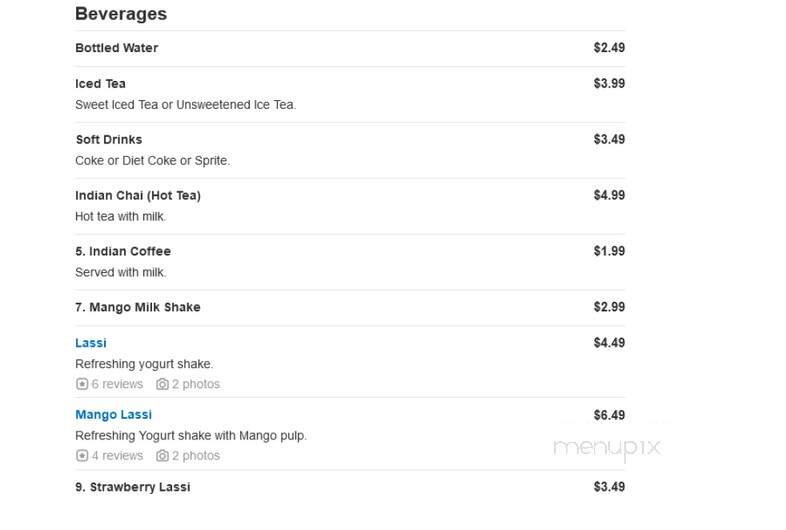This screenshot has width=786, height=530.
Task: Select the 5. Indian Coffee item
Action: coord(123,251)
